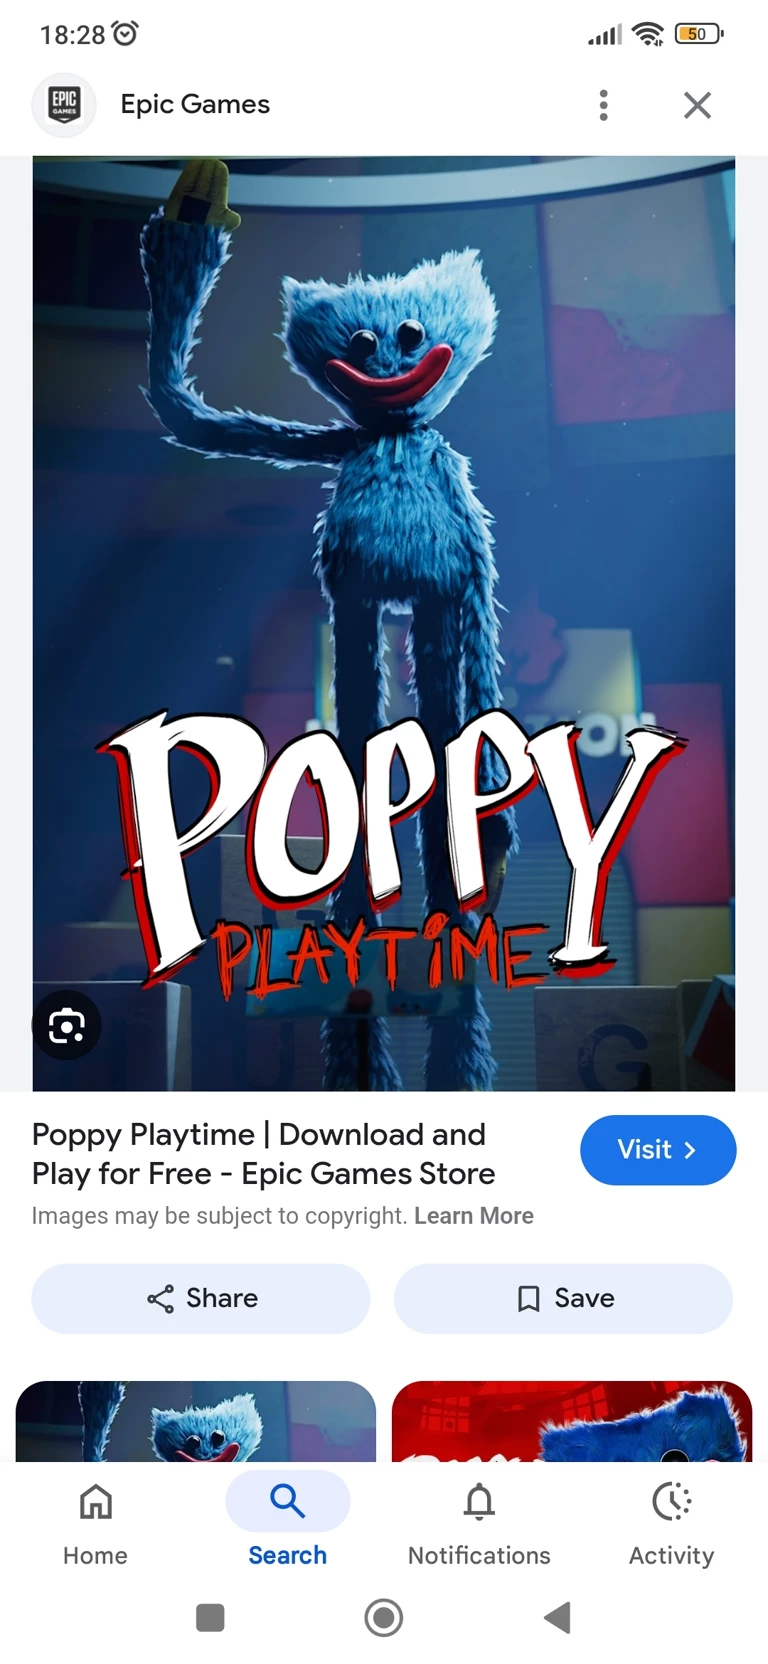The height and width of the screenshot is (1664, 768).
Task: Open the Poppy Playtime page title link
Action: point(264,1154)
